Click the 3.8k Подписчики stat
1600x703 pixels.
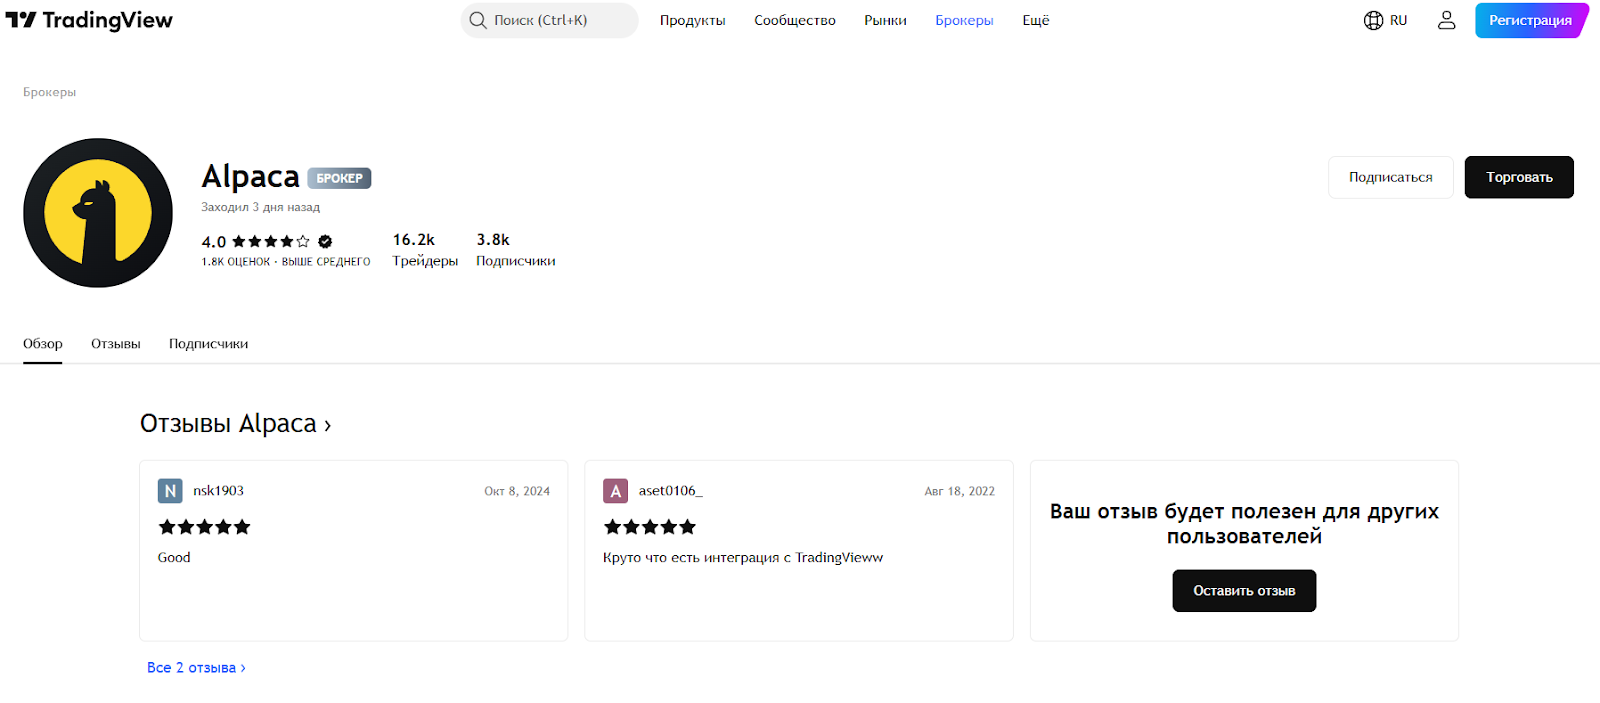516,250
